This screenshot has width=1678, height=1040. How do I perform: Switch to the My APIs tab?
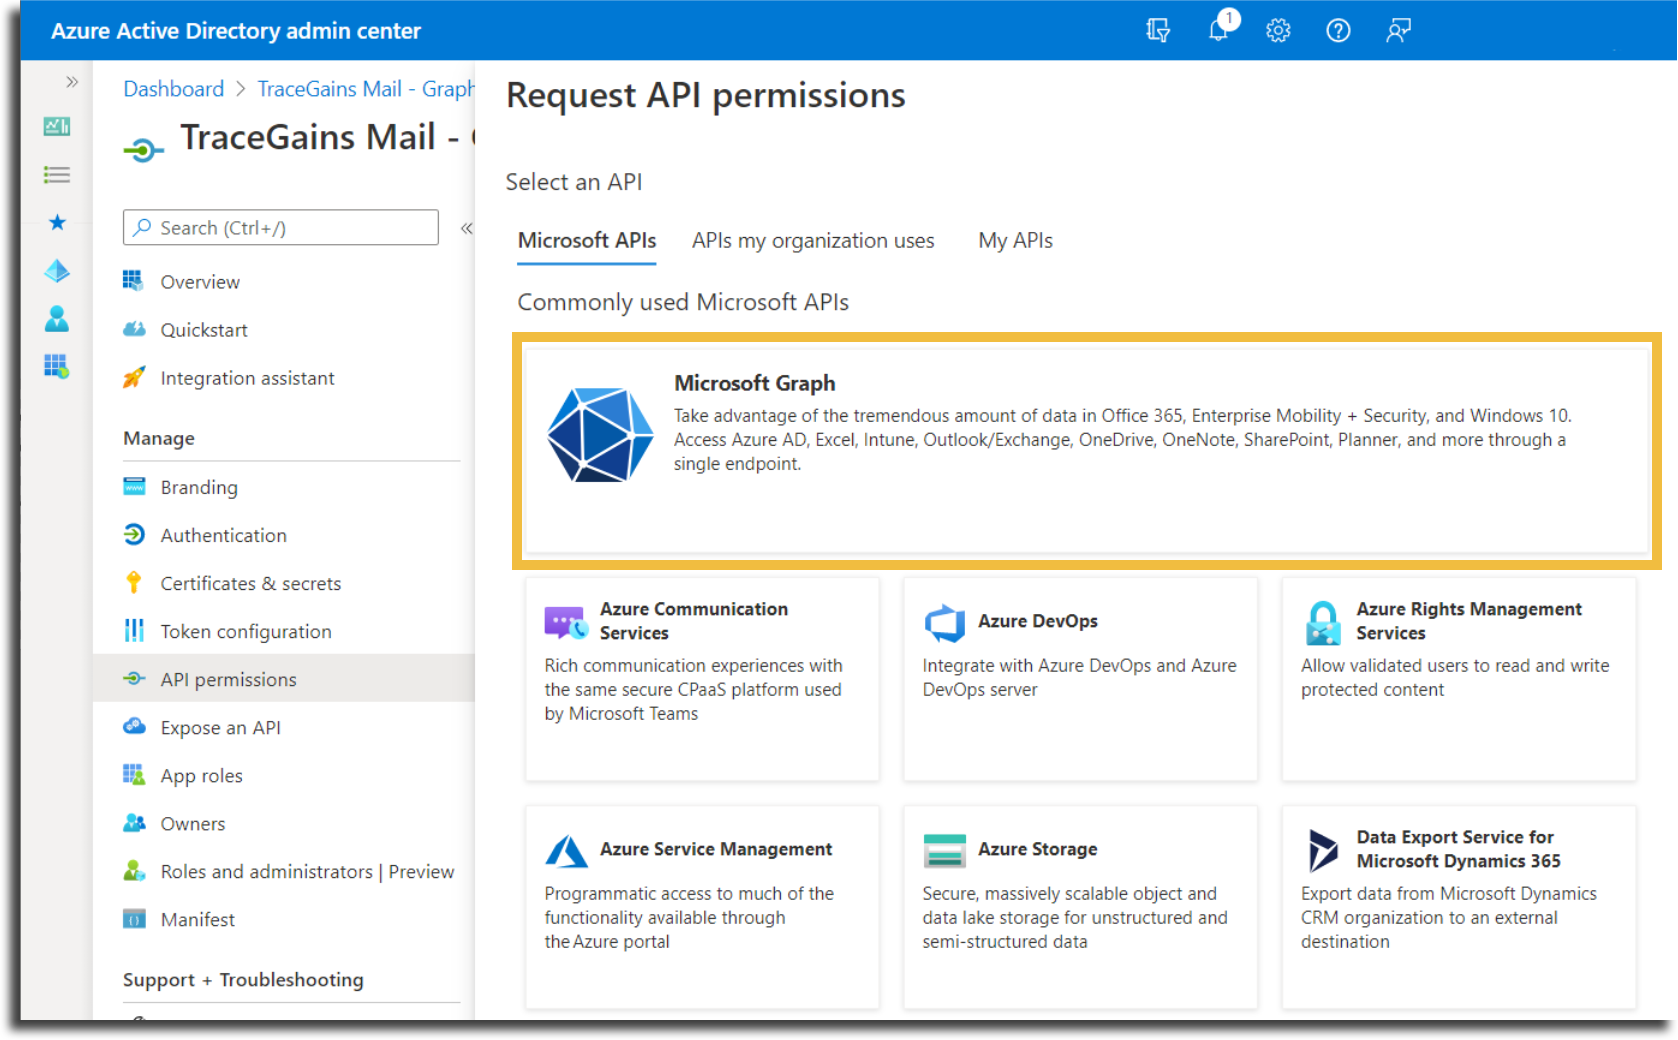click(1015, 241)
